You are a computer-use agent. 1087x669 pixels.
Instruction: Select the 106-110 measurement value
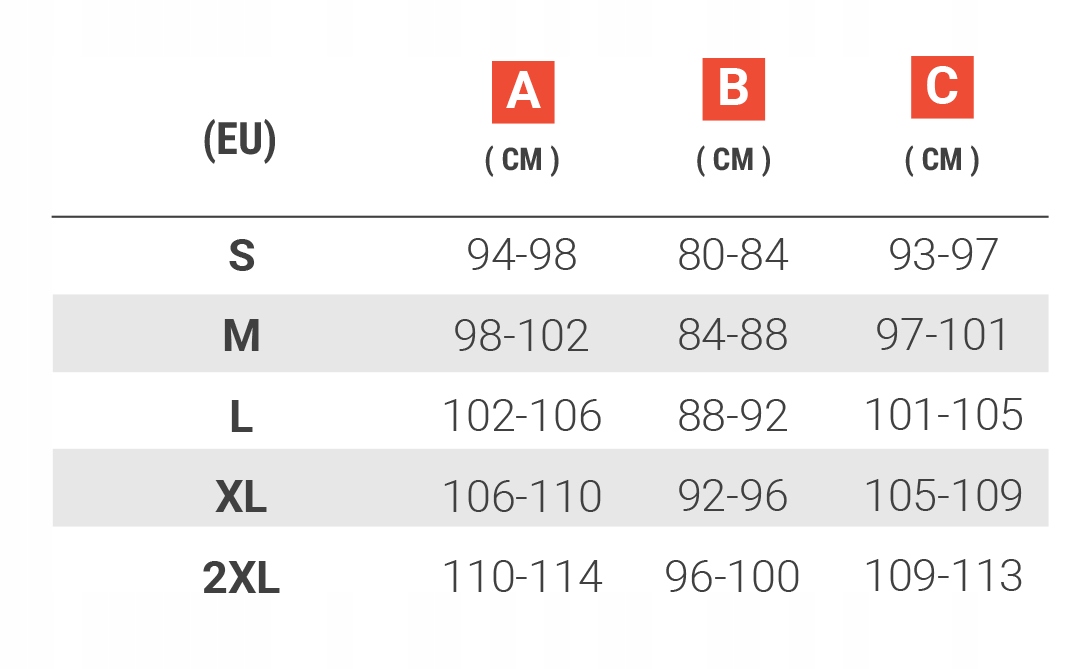522,496
